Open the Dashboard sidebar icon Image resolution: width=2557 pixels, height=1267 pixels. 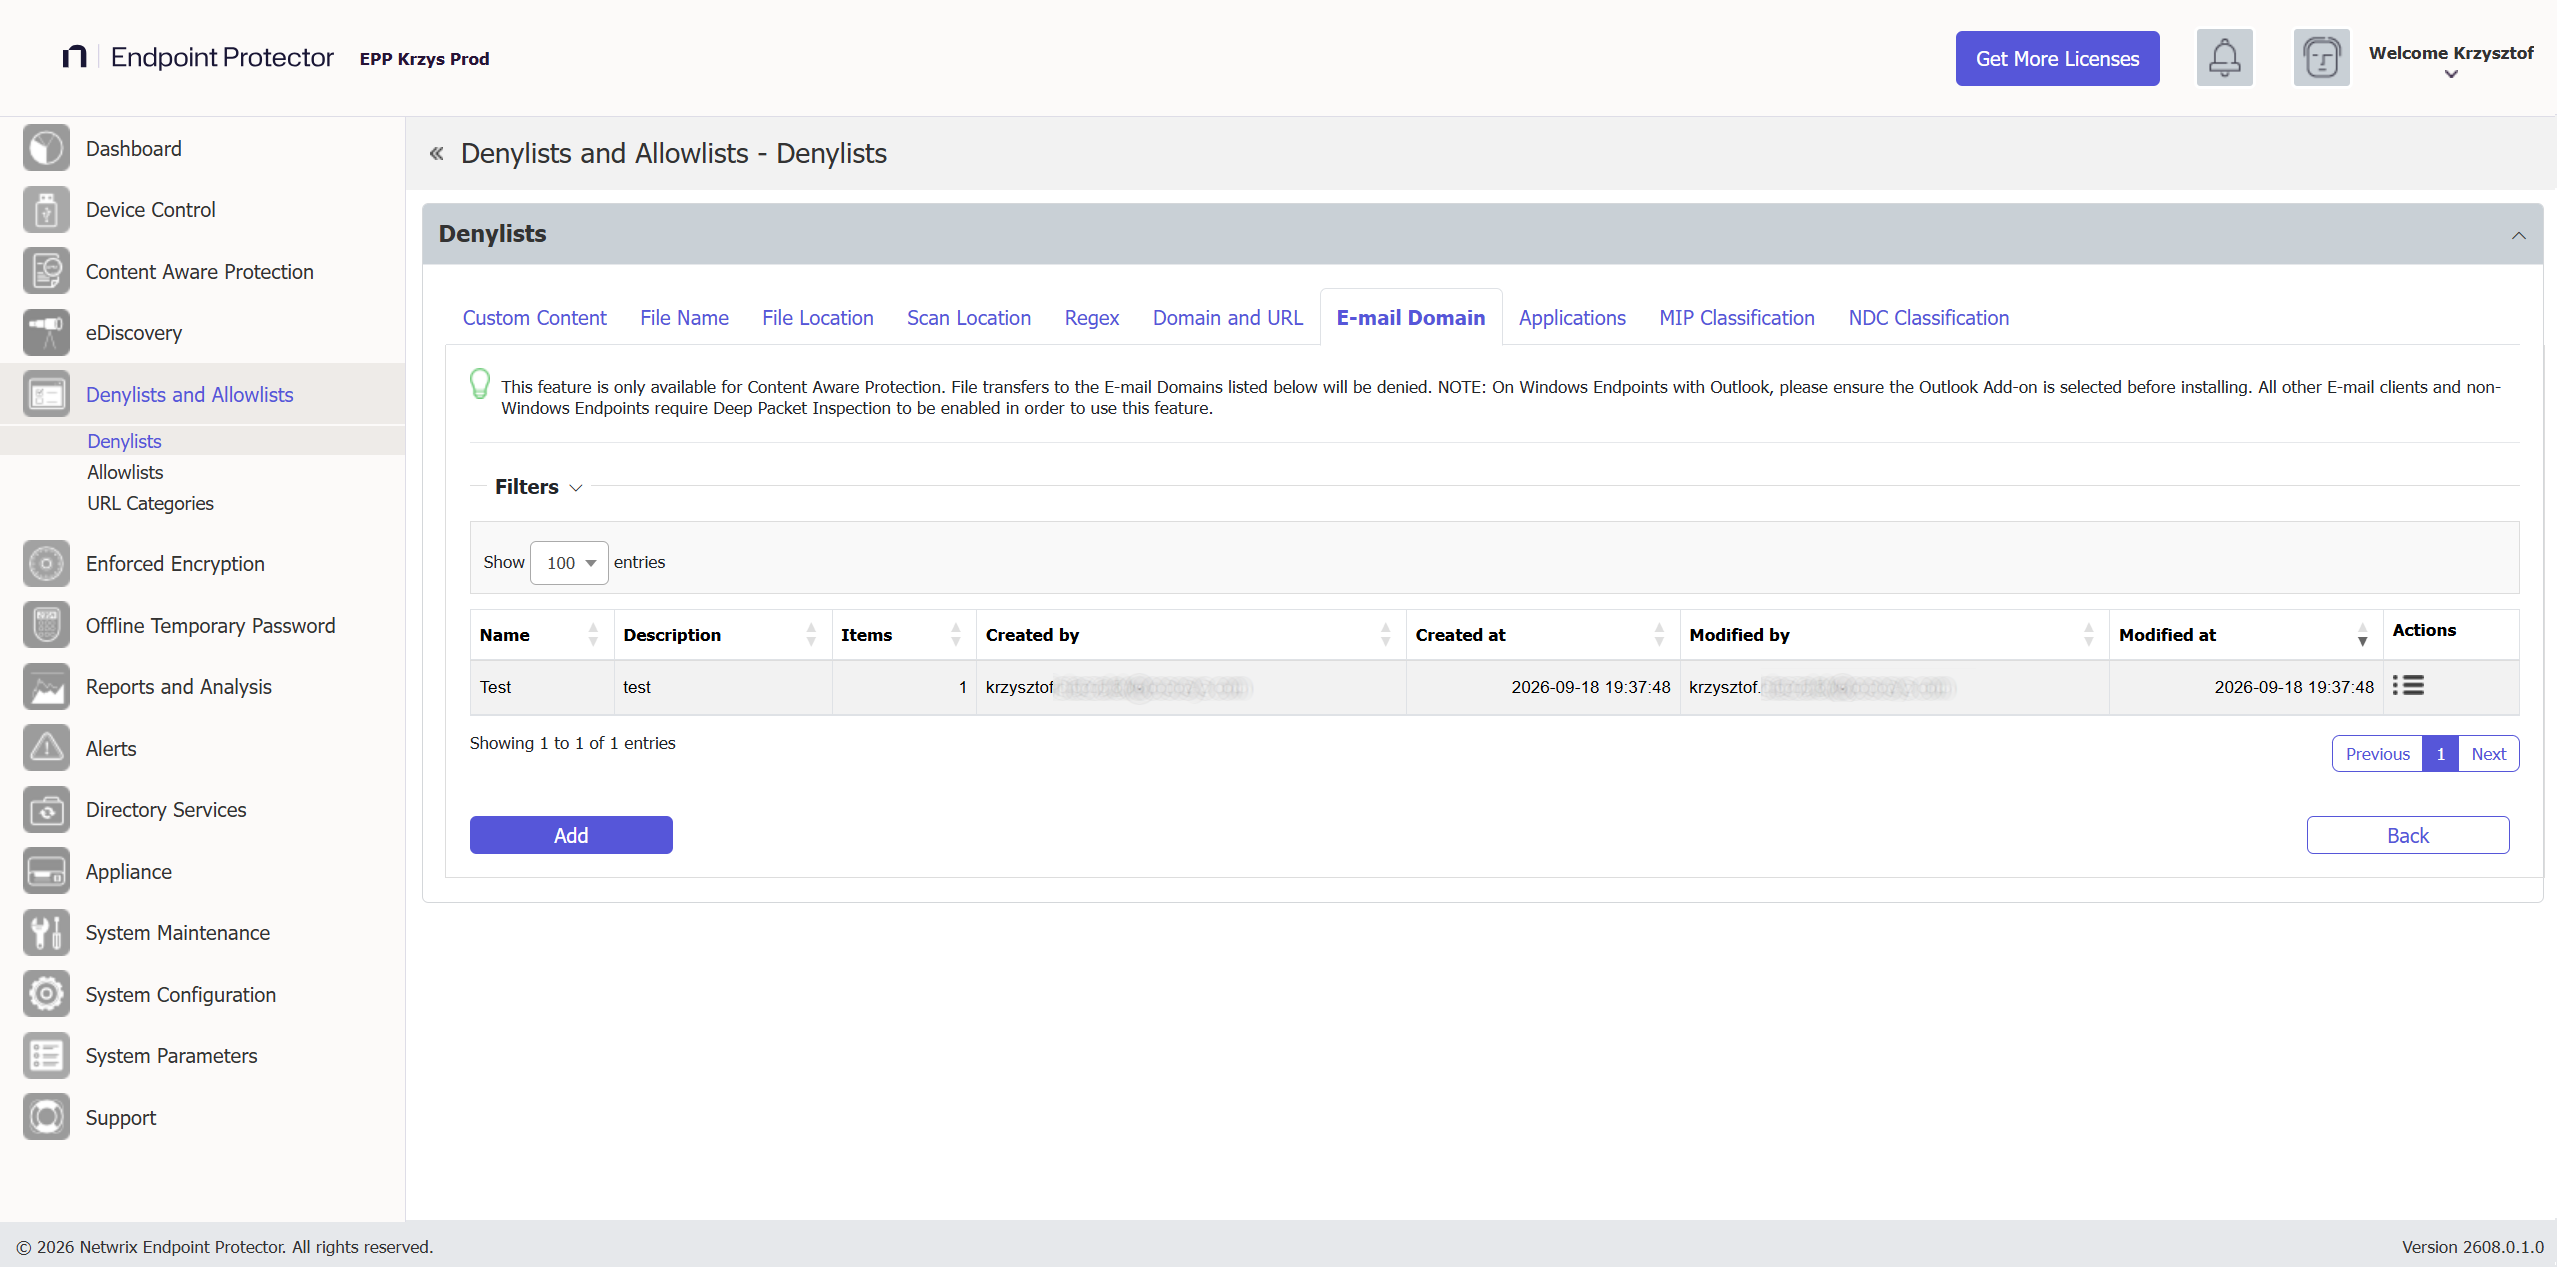(x=46, y=149)
